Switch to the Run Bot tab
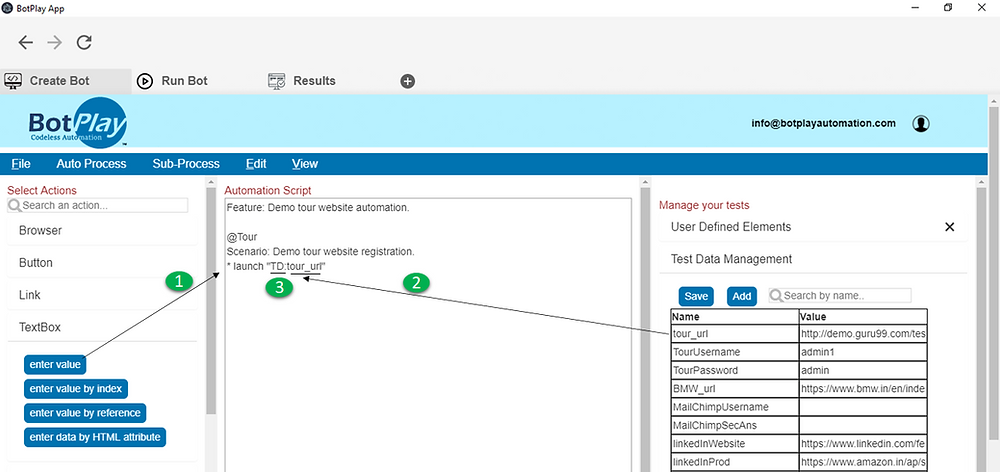The image size is (1000, 472). click(173, 81)
